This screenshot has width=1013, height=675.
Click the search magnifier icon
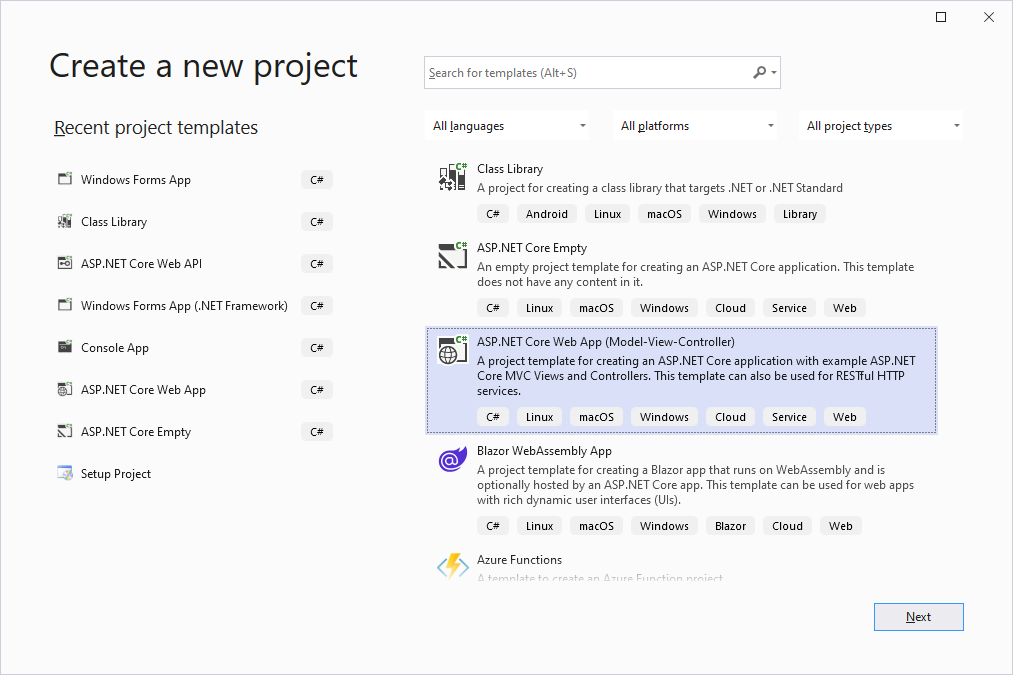760,72
